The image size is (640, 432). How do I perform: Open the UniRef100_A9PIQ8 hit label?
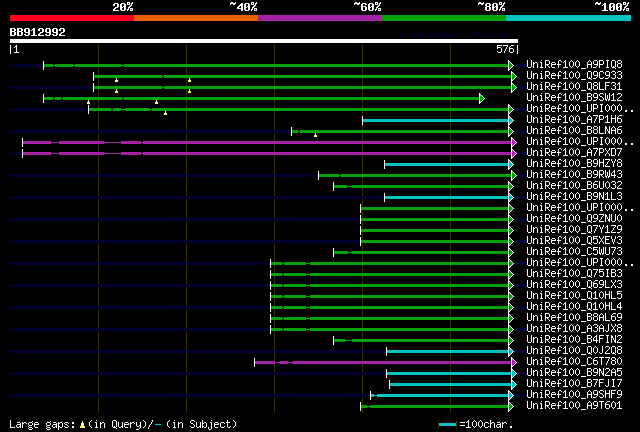pos(574,64)
